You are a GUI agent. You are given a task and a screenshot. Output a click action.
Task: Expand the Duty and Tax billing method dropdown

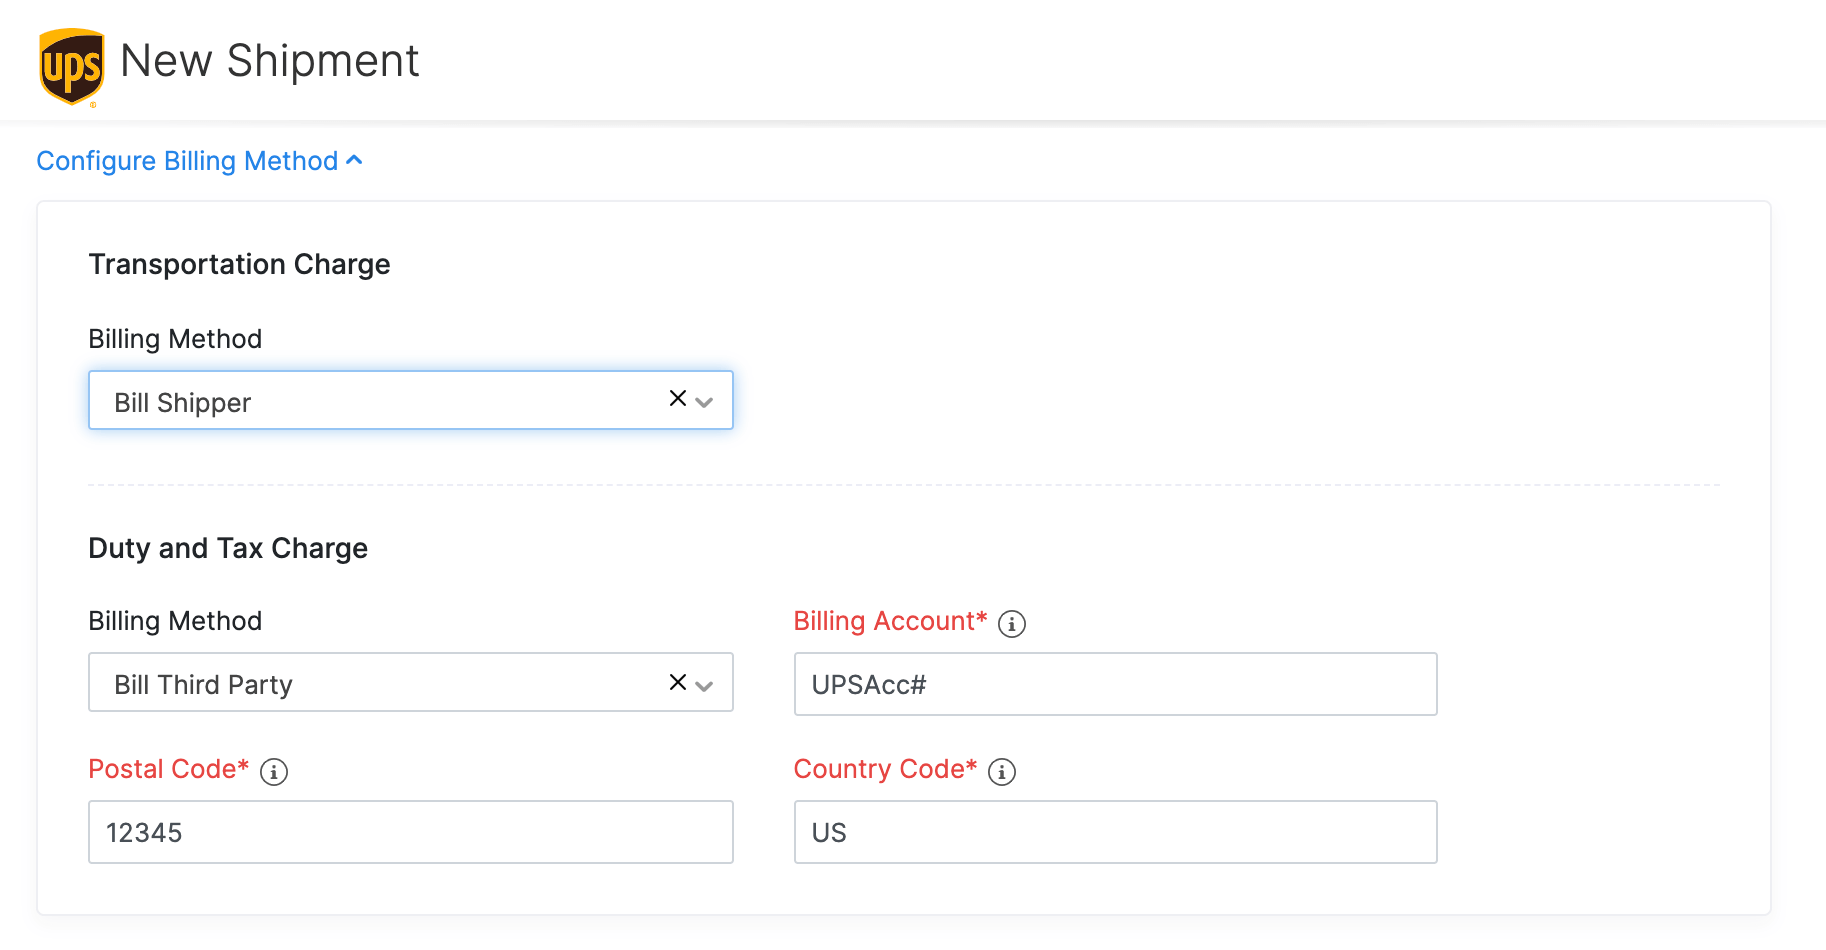pyautogui.click(x=705, y=683)
